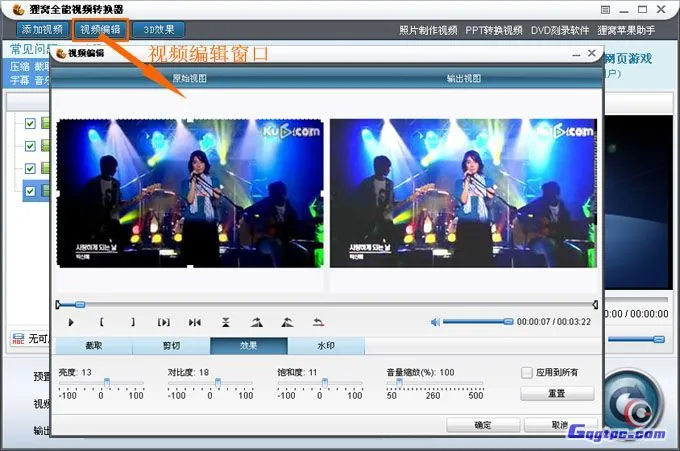
Task: Play the selected bracketed segment
Action: point(163,322)
